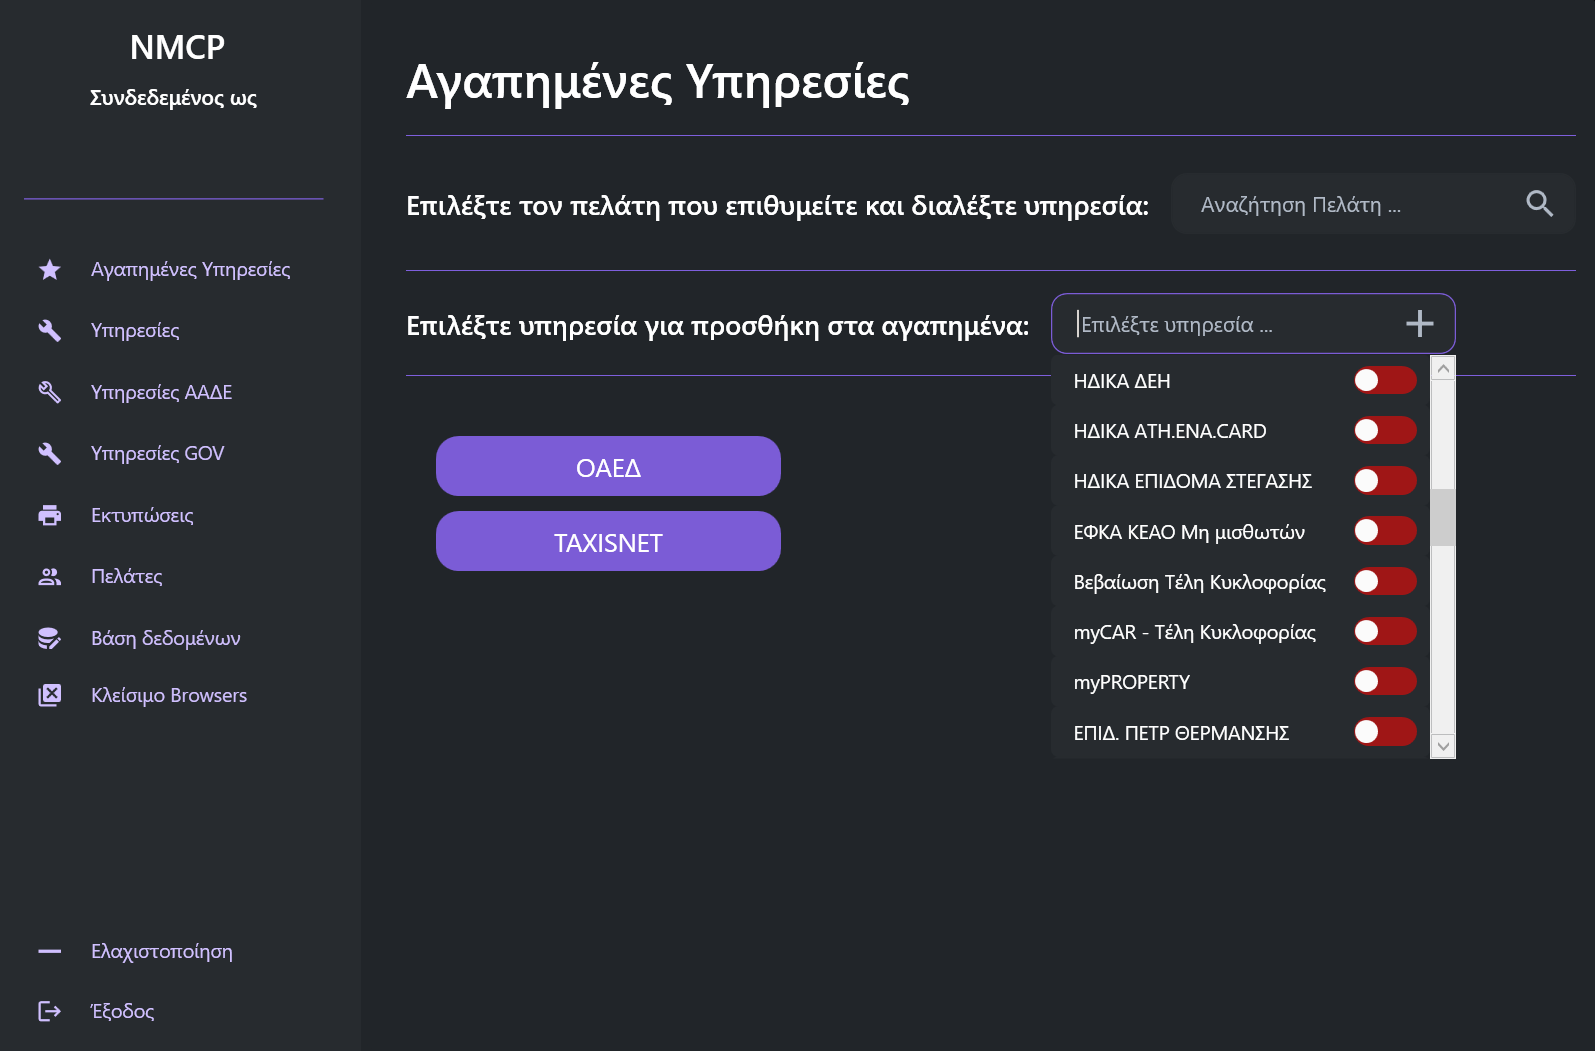Click the Έξοδος logout icon
Viewport: 1595px width, 1051px height.
[50, 1011]
